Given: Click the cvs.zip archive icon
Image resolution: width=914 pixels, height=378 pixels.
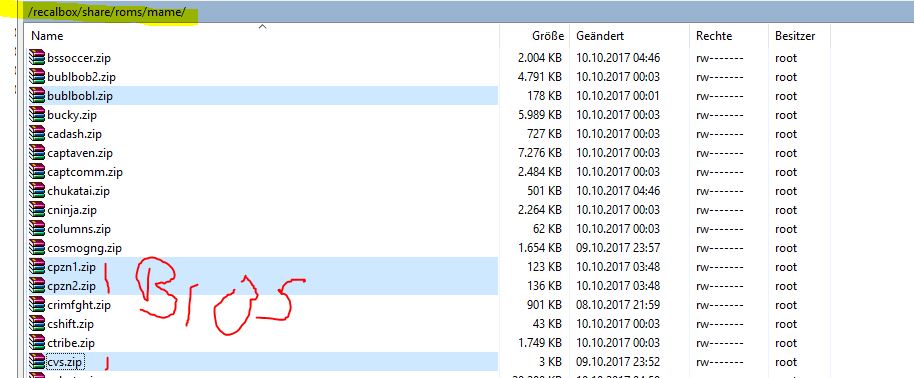Looking at the screenshot, I should [x=37, y=362].
